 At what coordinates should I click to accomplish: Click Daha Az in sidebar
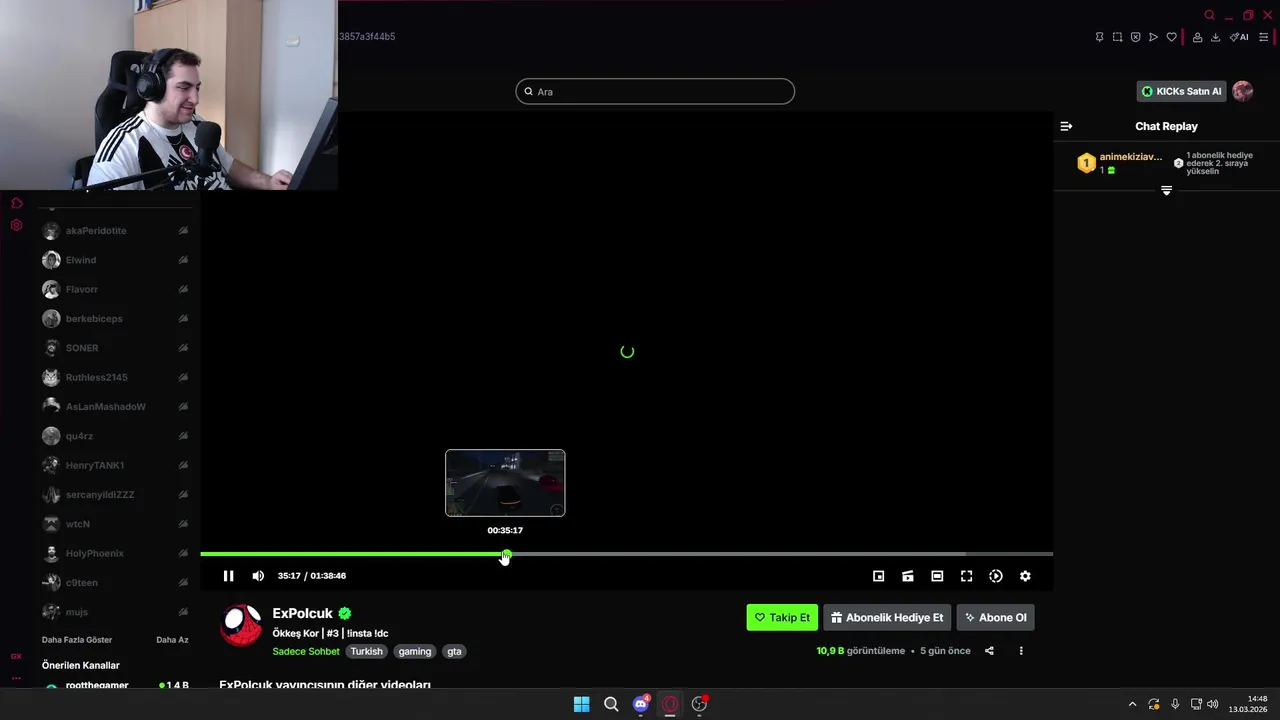pos(172,640)
